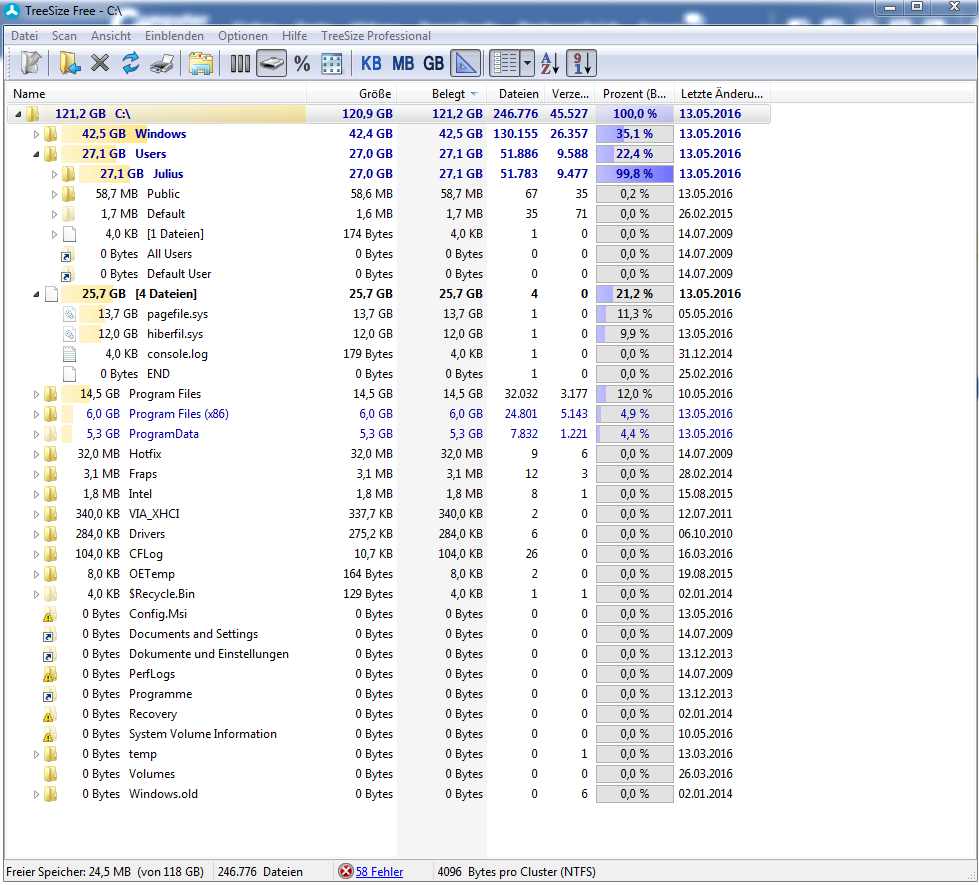979x885 pixels.
Task: Collapse the [4 Dateien] node
Action: coord(36,294)
